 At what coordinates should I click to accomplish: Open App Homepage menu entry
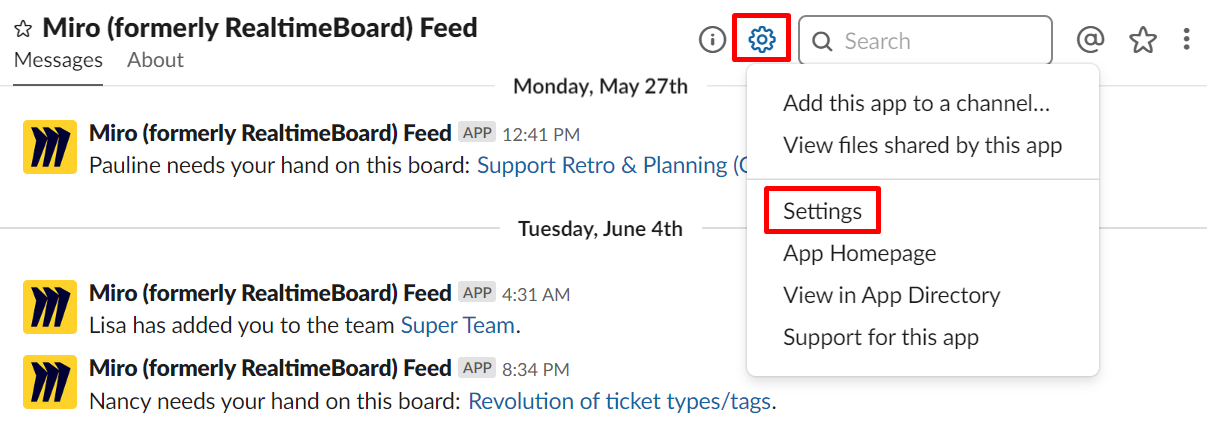(x=859, y=253)
